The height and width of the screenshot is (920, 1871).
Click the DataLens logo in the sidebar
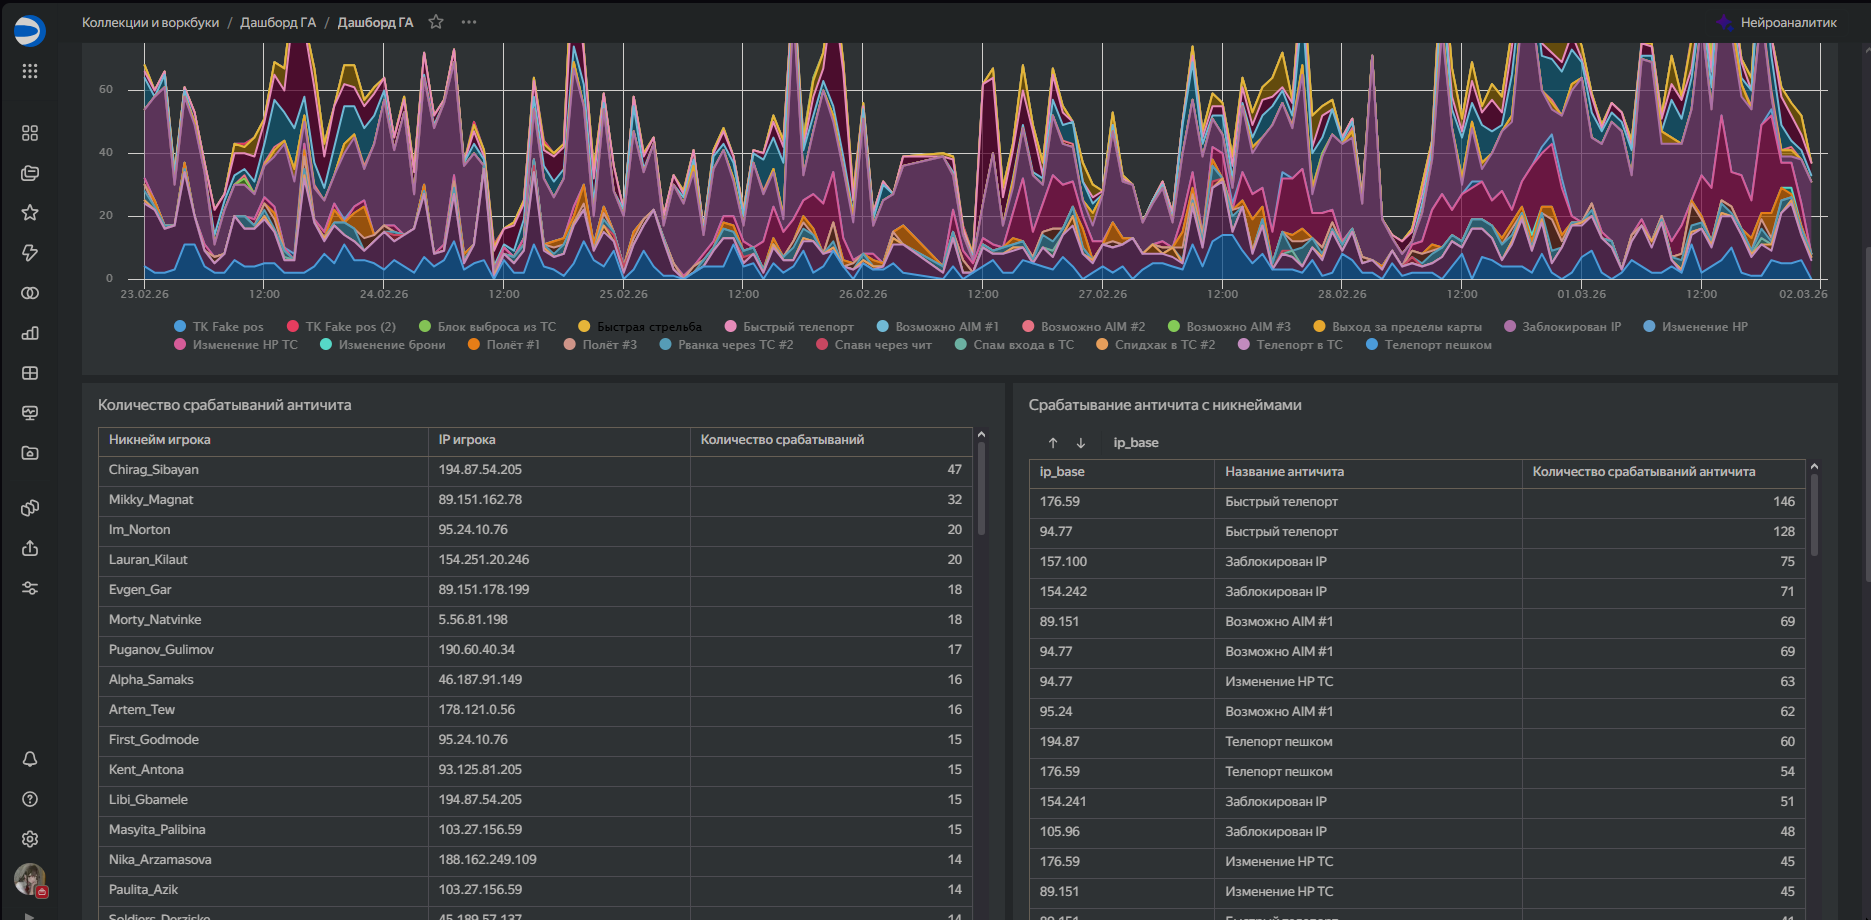[x=29, y=31]
